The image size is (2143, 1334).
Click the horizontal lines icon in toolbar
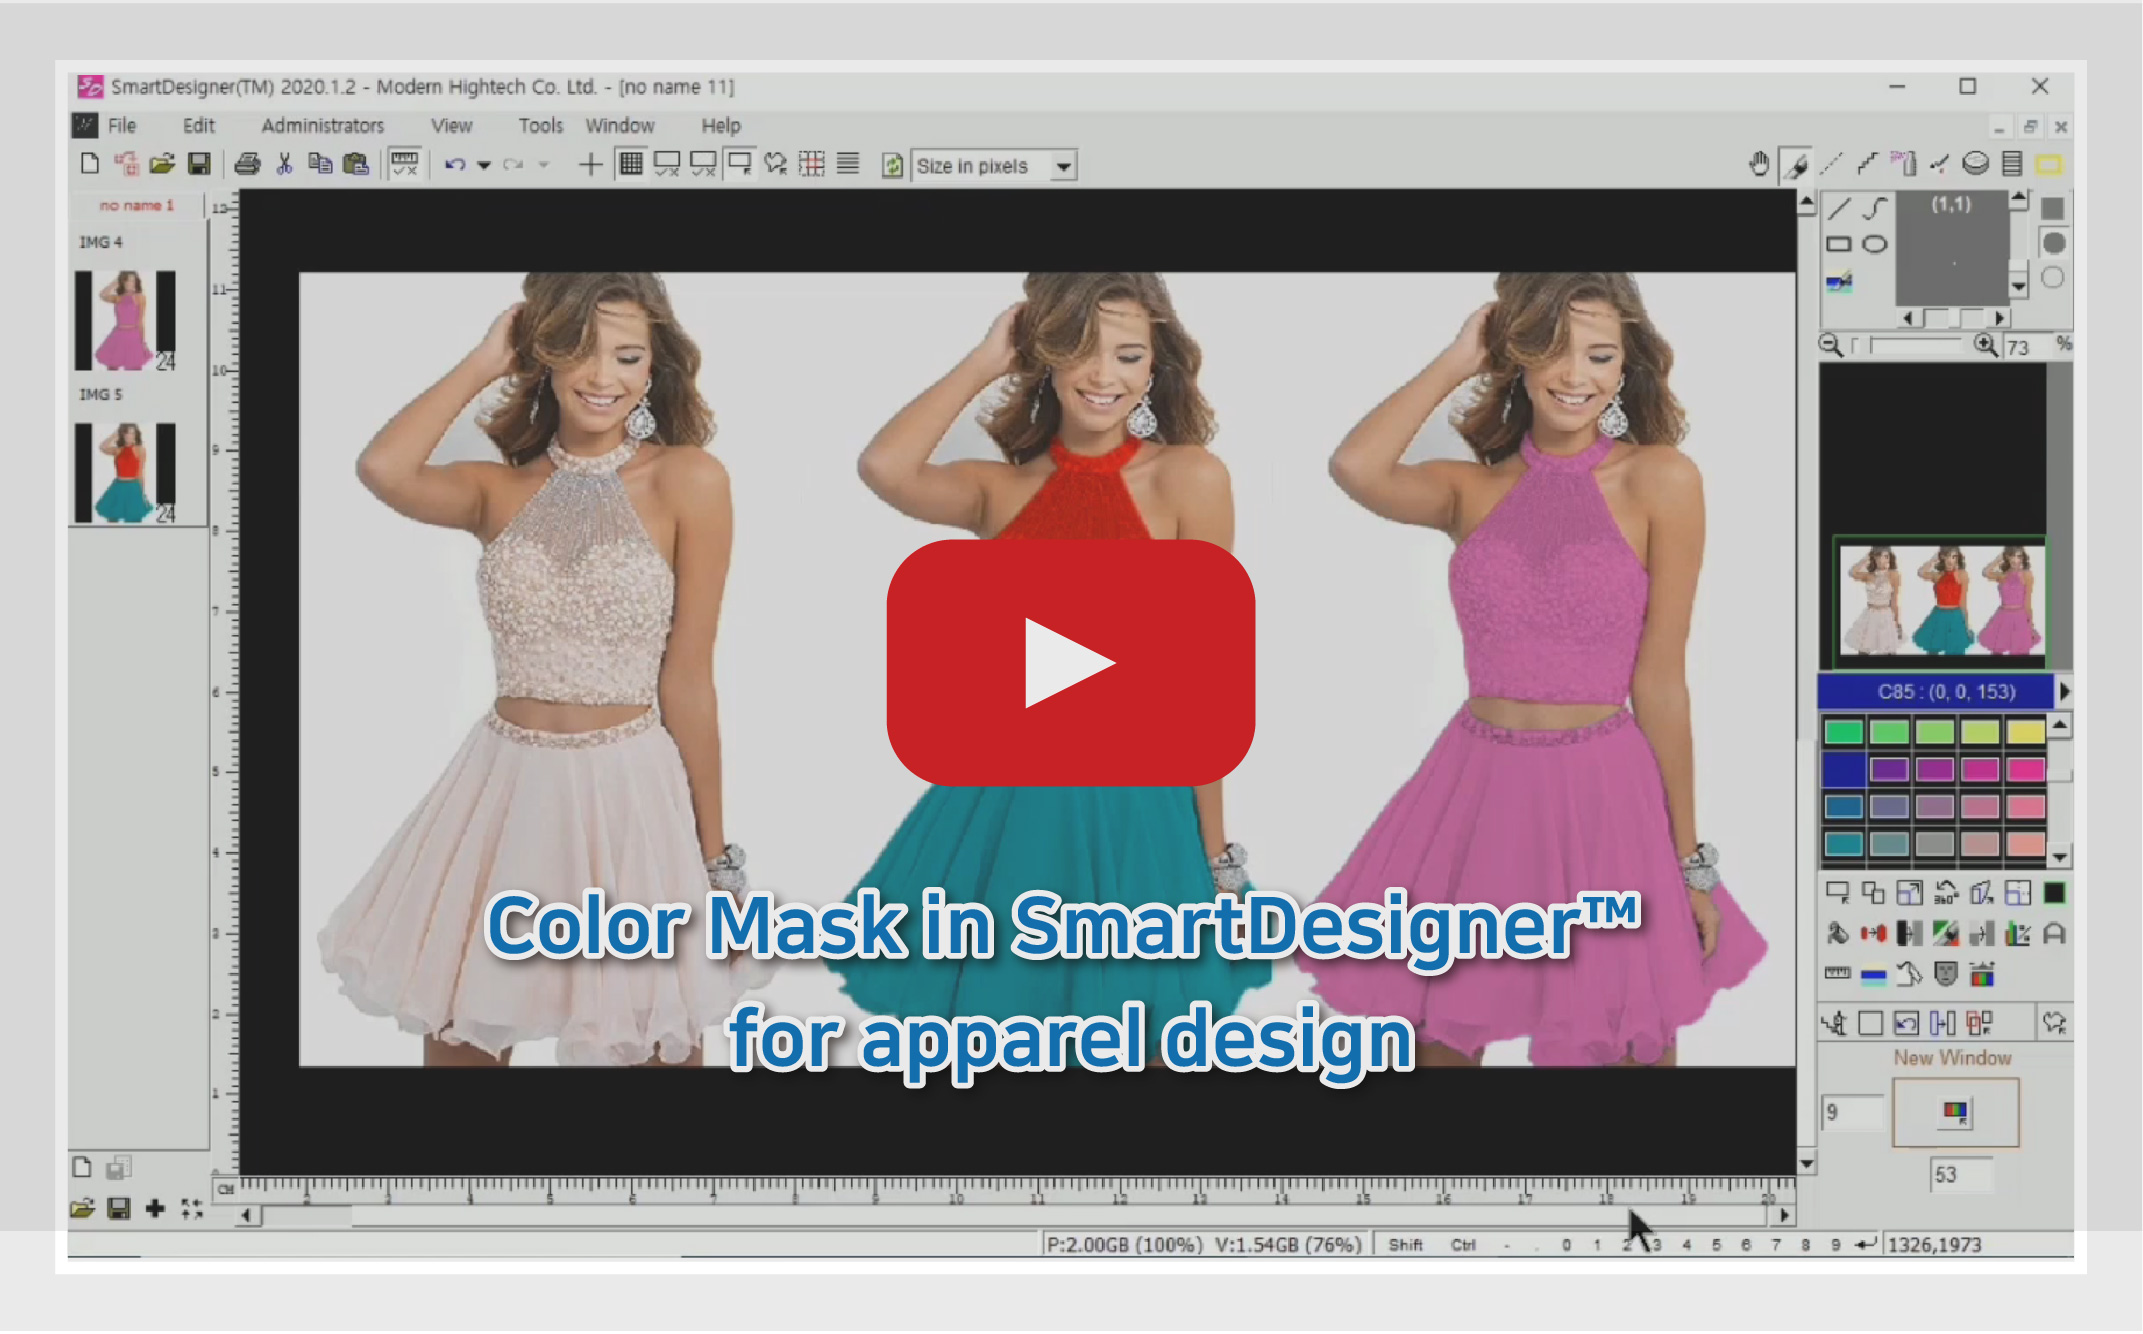pos(848,164)
